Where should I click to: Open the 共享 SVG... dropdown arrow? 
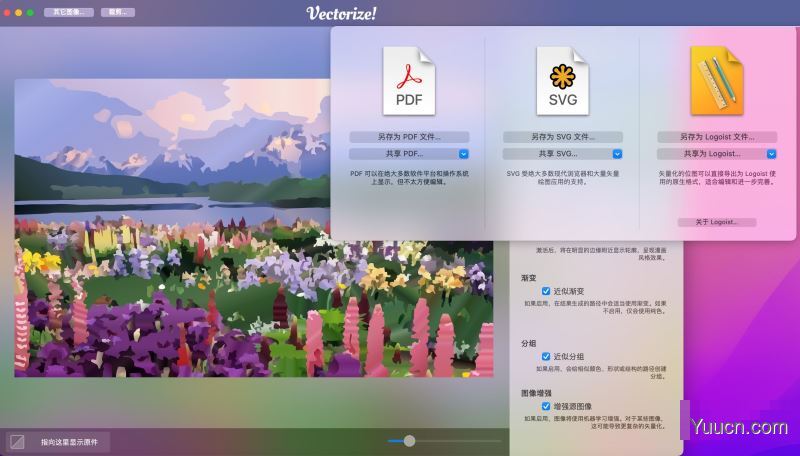pyautogui.click(x=617, y=154)
